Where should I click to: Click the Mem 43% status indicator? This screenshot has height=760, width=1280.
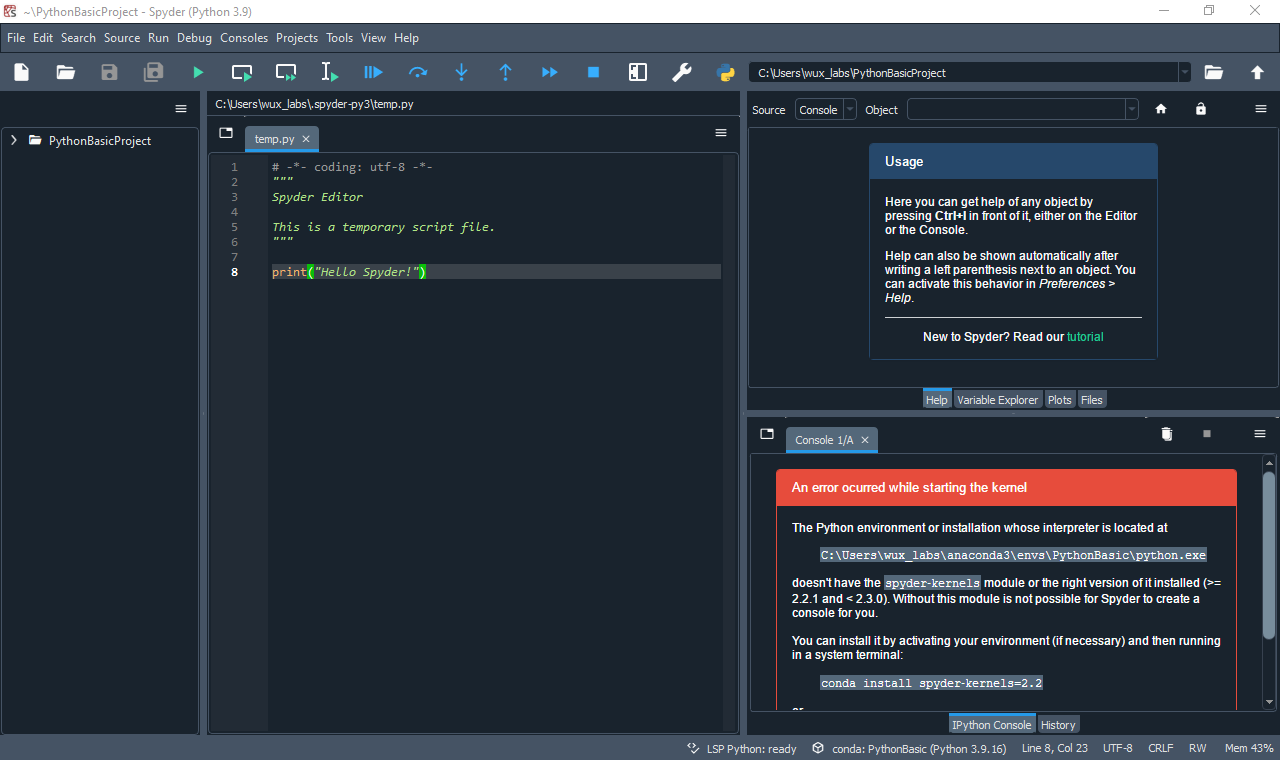click(x=1249, y=749)
